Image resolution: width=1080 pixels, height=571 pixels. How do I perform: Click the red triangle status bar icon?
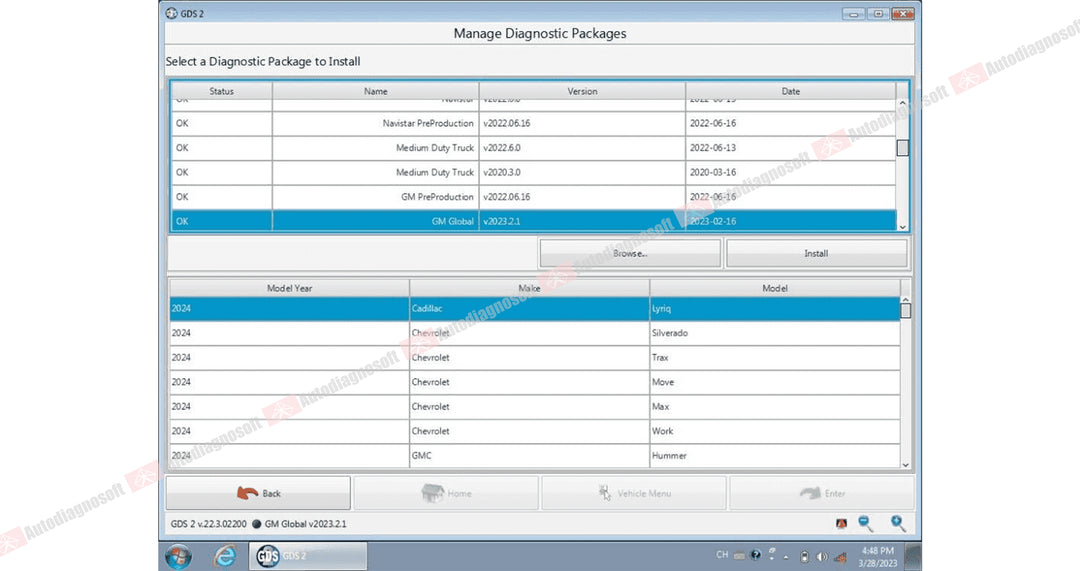coord(841,524)
